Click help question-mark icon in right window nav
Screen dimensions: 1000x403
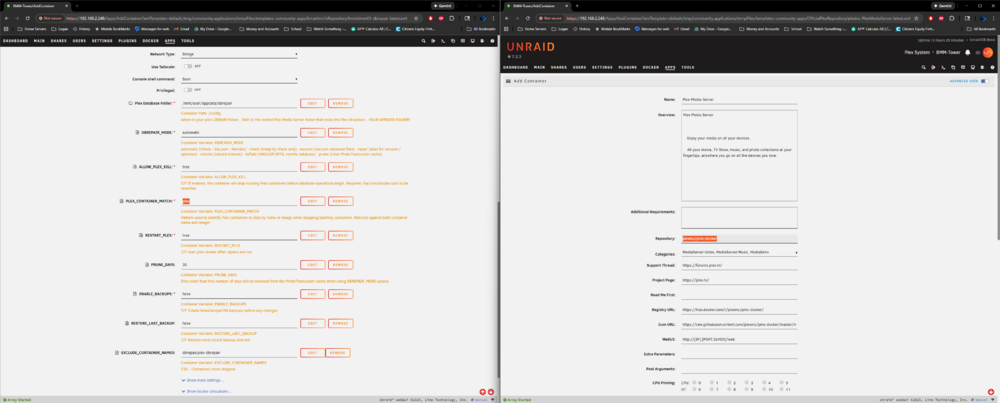pyautogui.click(x=992, y=67)
